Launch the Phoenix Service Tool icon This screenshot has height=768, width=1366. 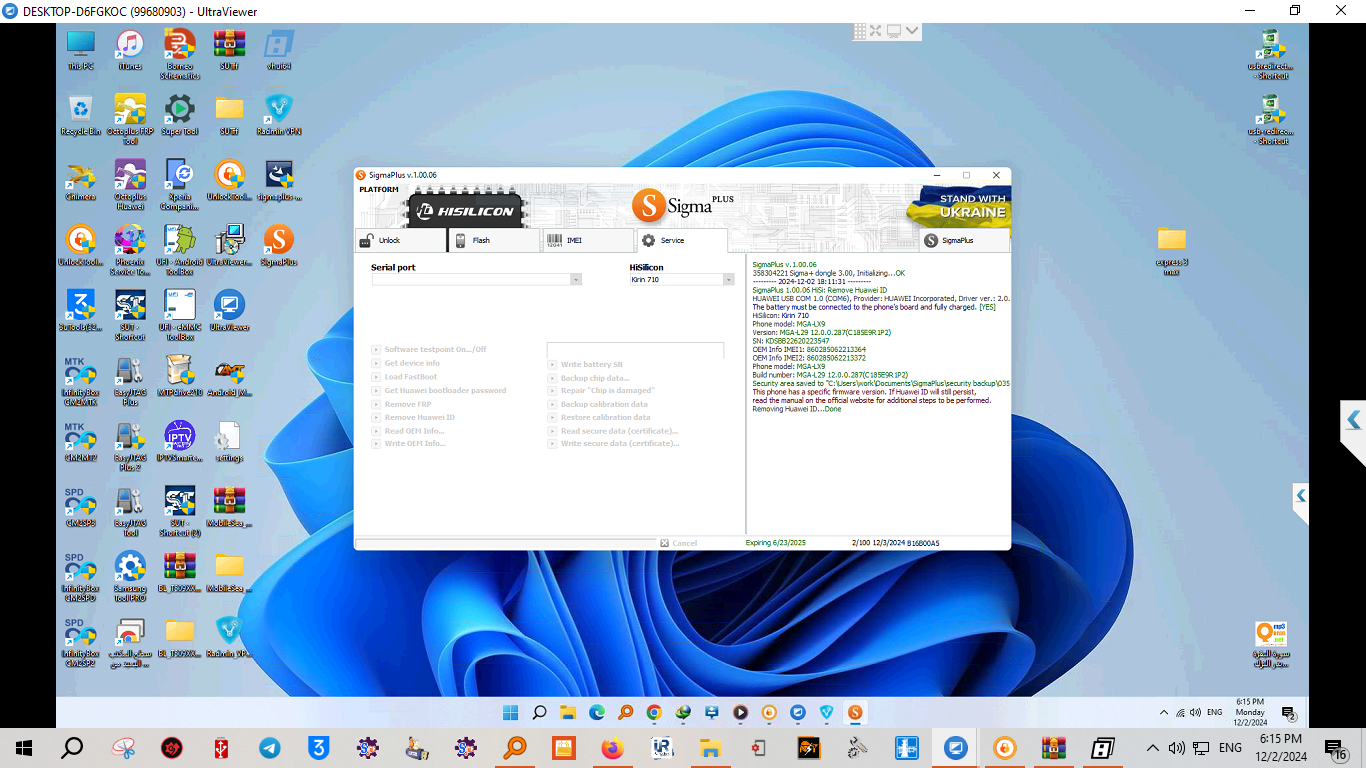click(x=130, y=250)
